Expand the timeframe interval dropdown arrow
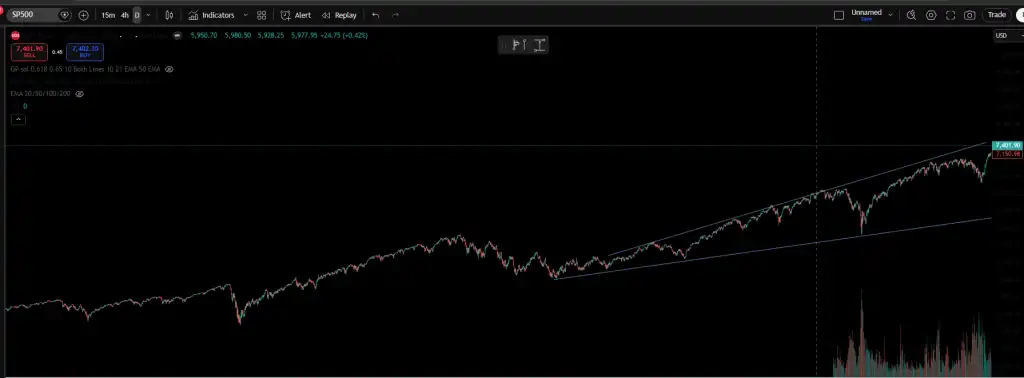This screenshot has width=1024, height=378. [148, 15]
